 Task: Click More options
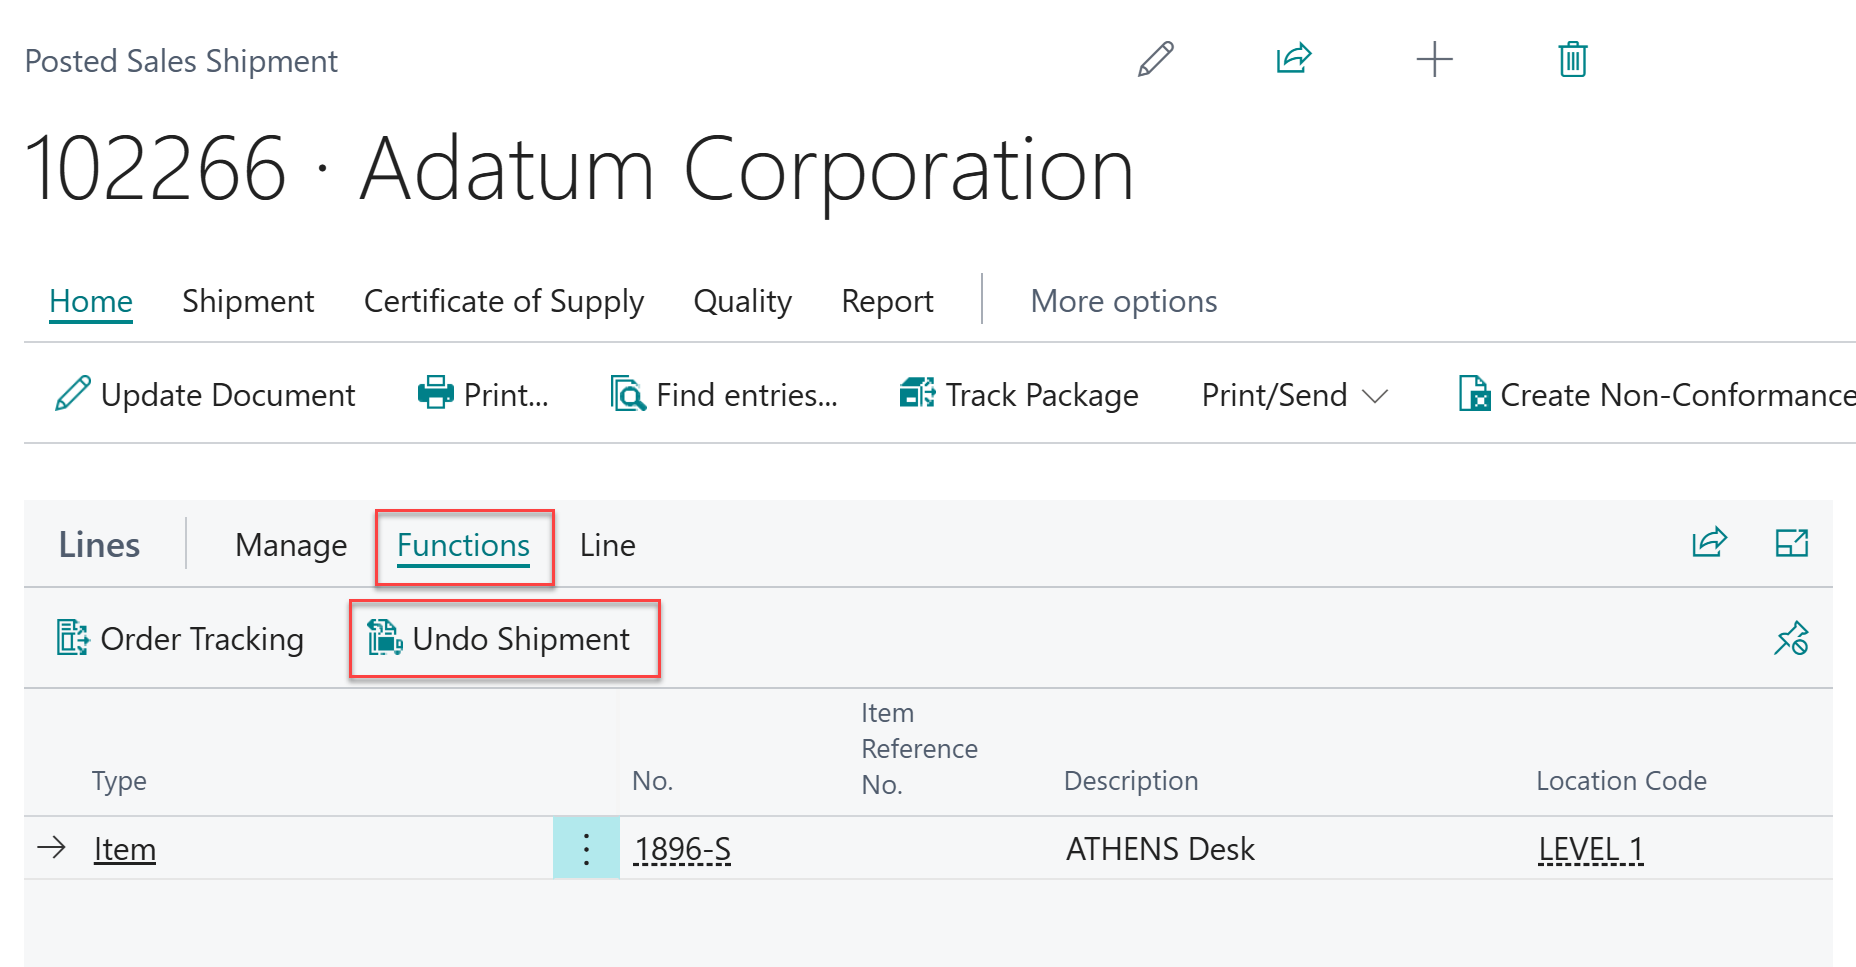(x=1124, y=301)
